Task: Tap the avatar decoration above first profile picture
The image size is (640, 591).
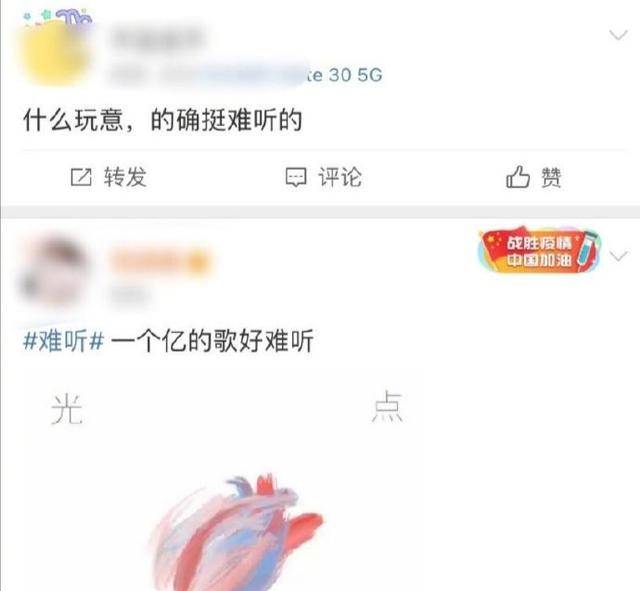Action: [x=57, y=18]
